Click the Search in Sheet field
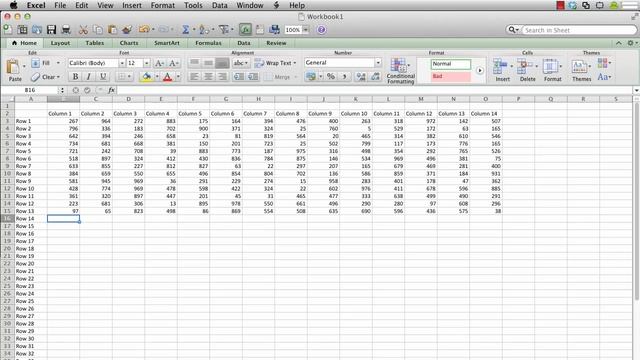640x360 pixels. point(578,30)
